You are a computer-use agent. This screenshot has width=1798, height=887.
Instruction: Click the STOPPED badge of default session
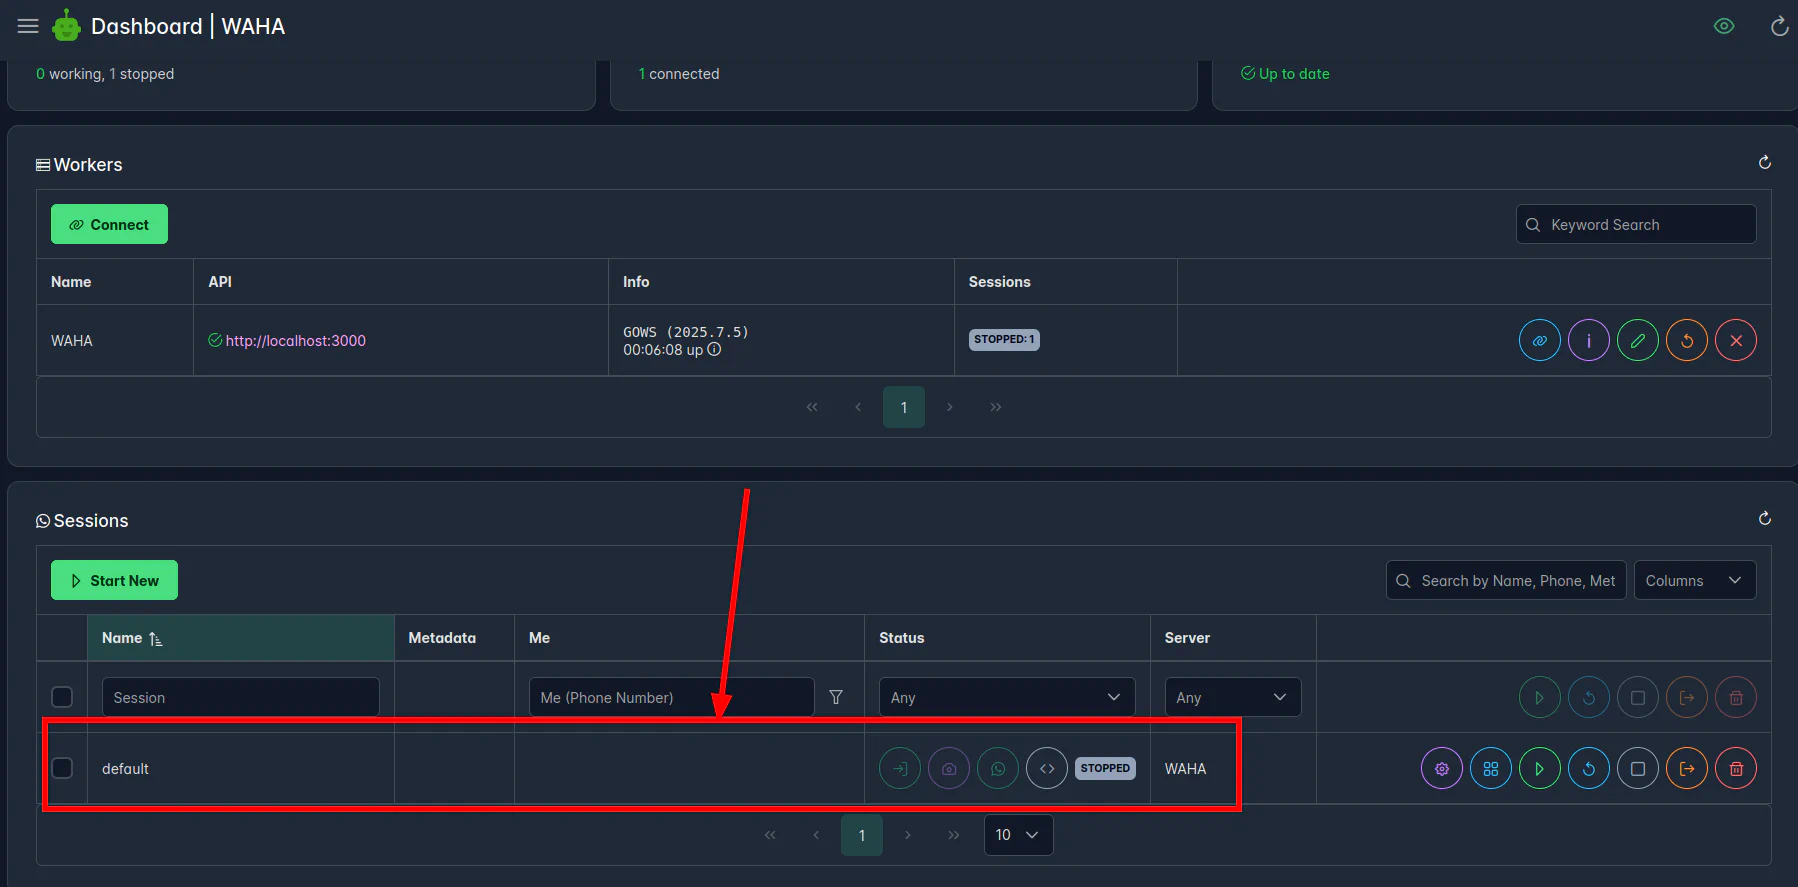(1105, 768)
